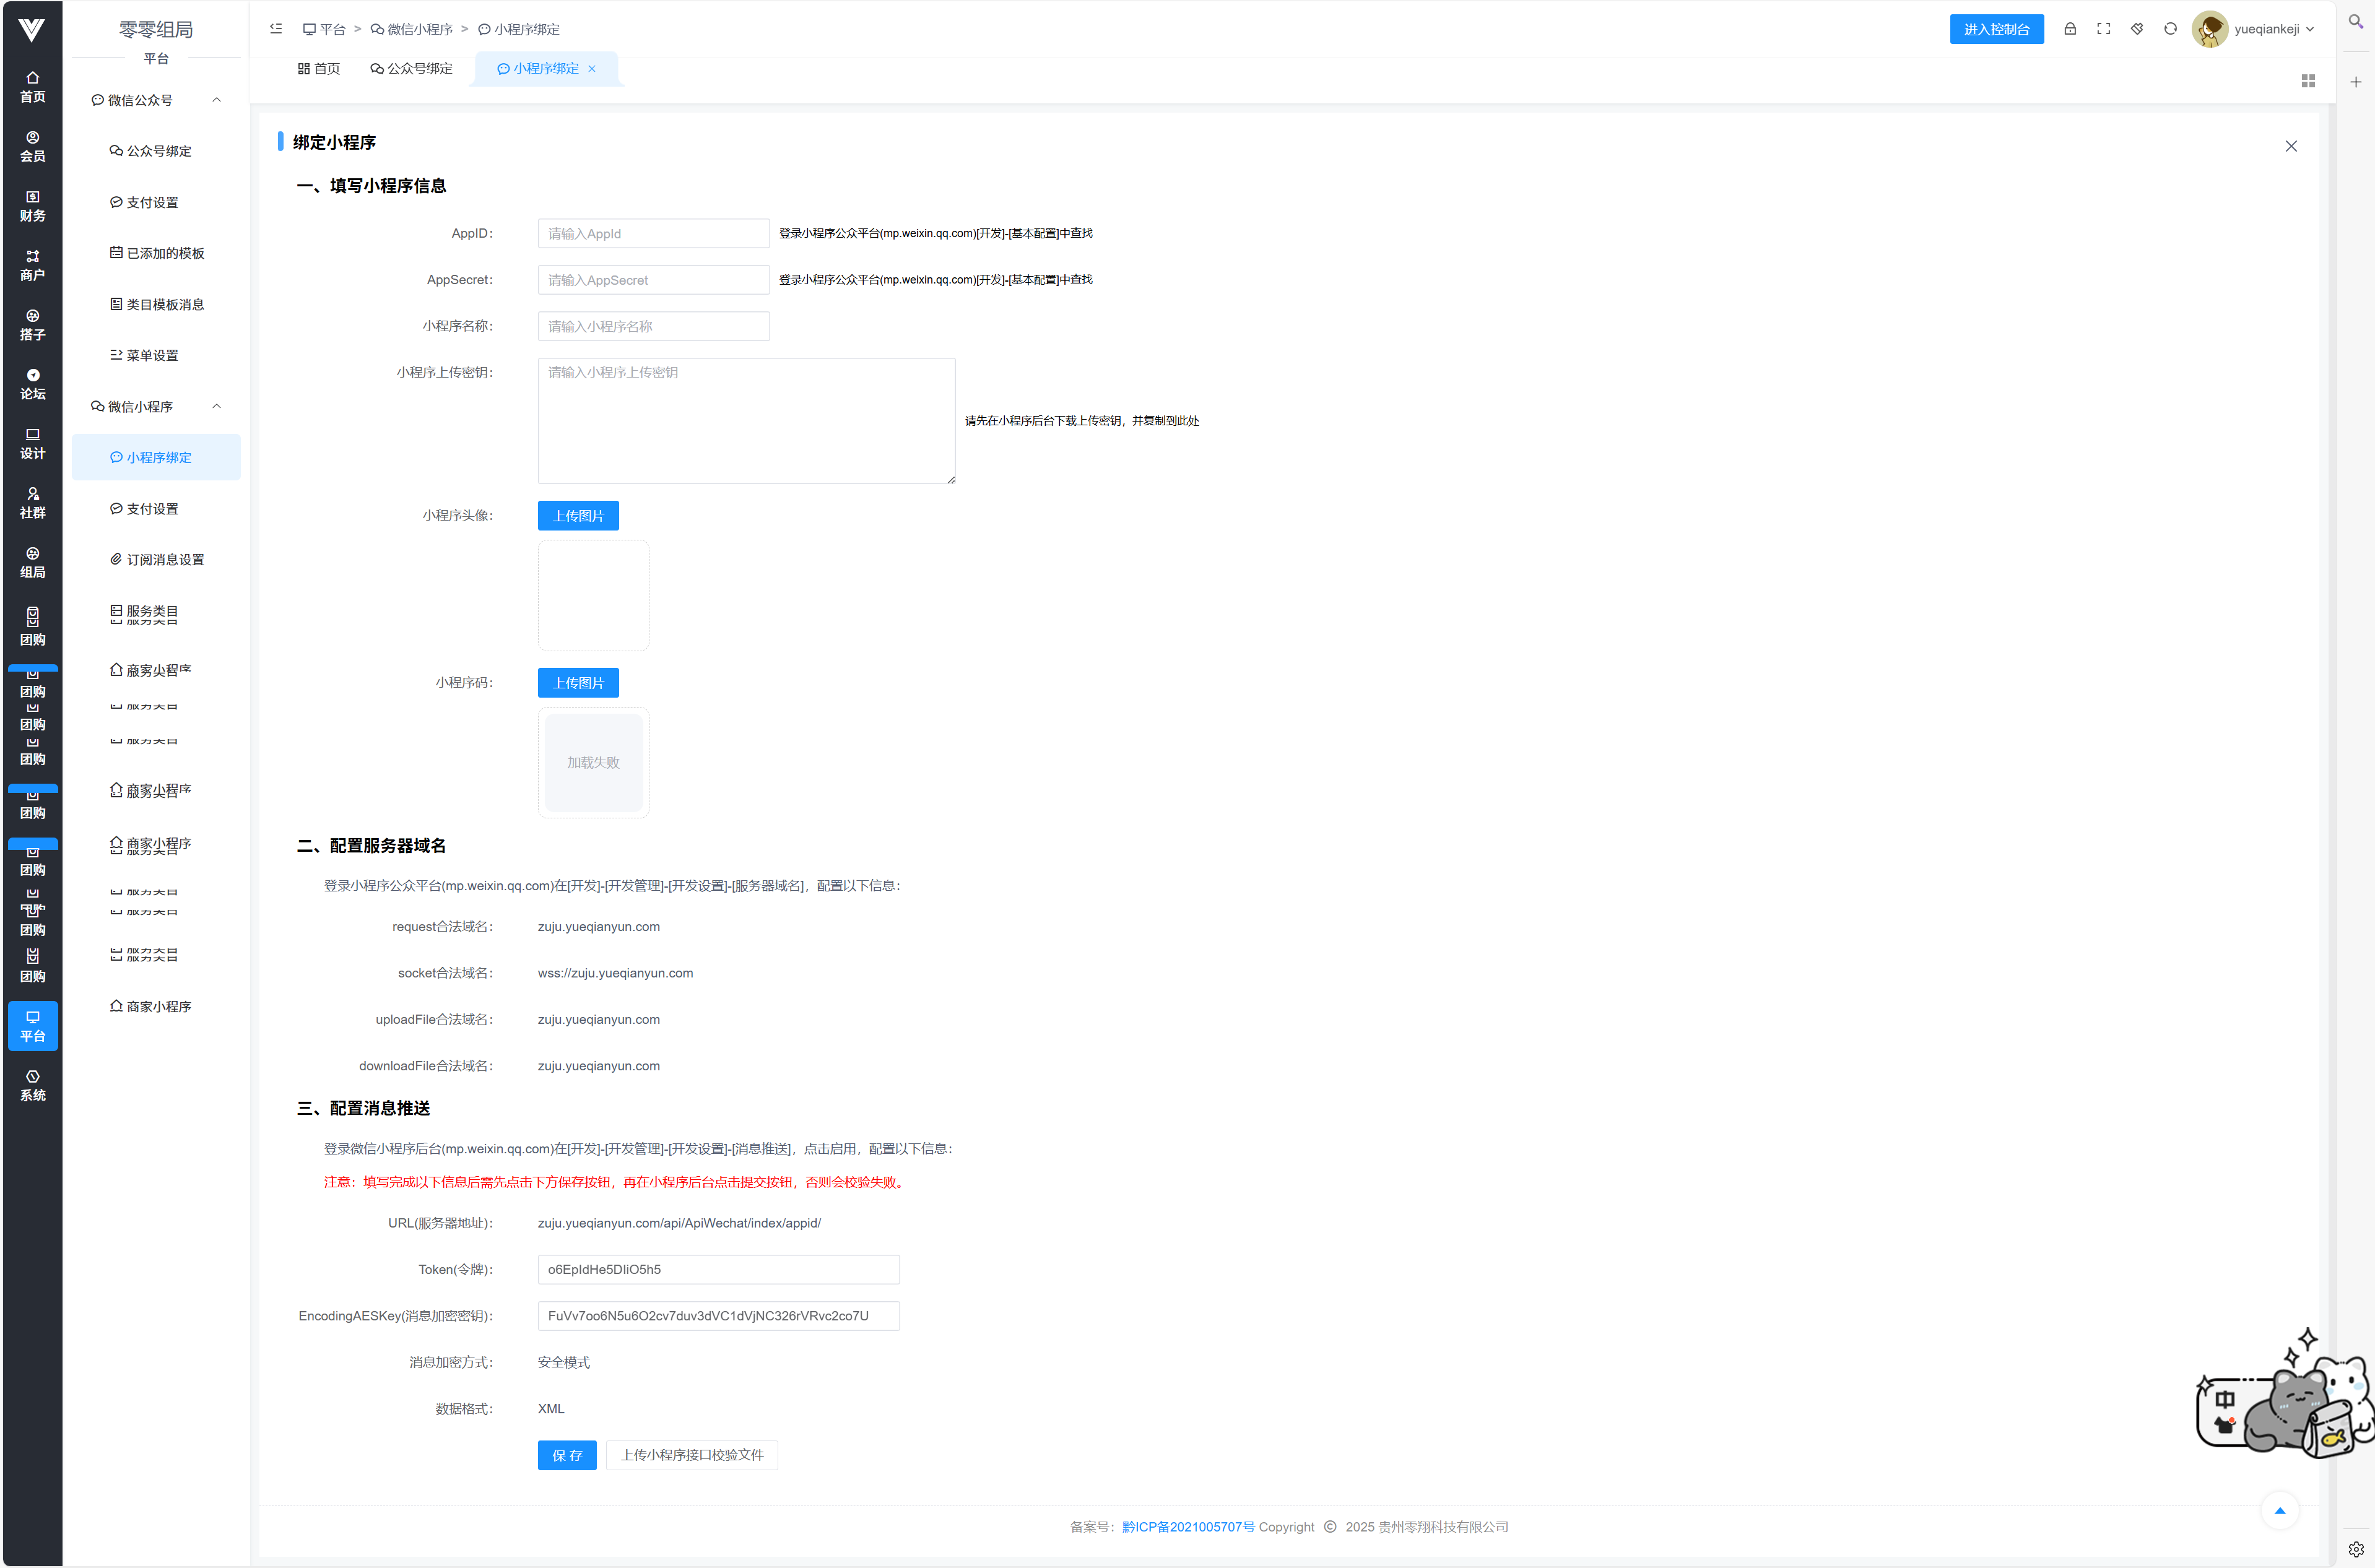Screen dimensions: 2375x1568
Task: Close the 小程序绑定 tab
Action: [592, 69]
